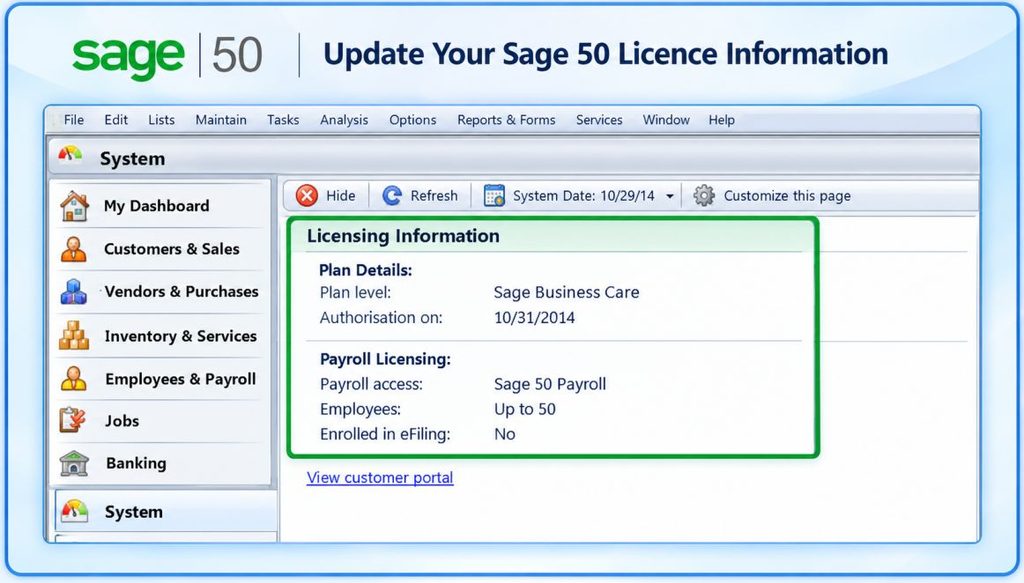This screenshot has height=583, width=1024.
Task: Click the Enrolled in eFiling No value
Action: [505, 434]
